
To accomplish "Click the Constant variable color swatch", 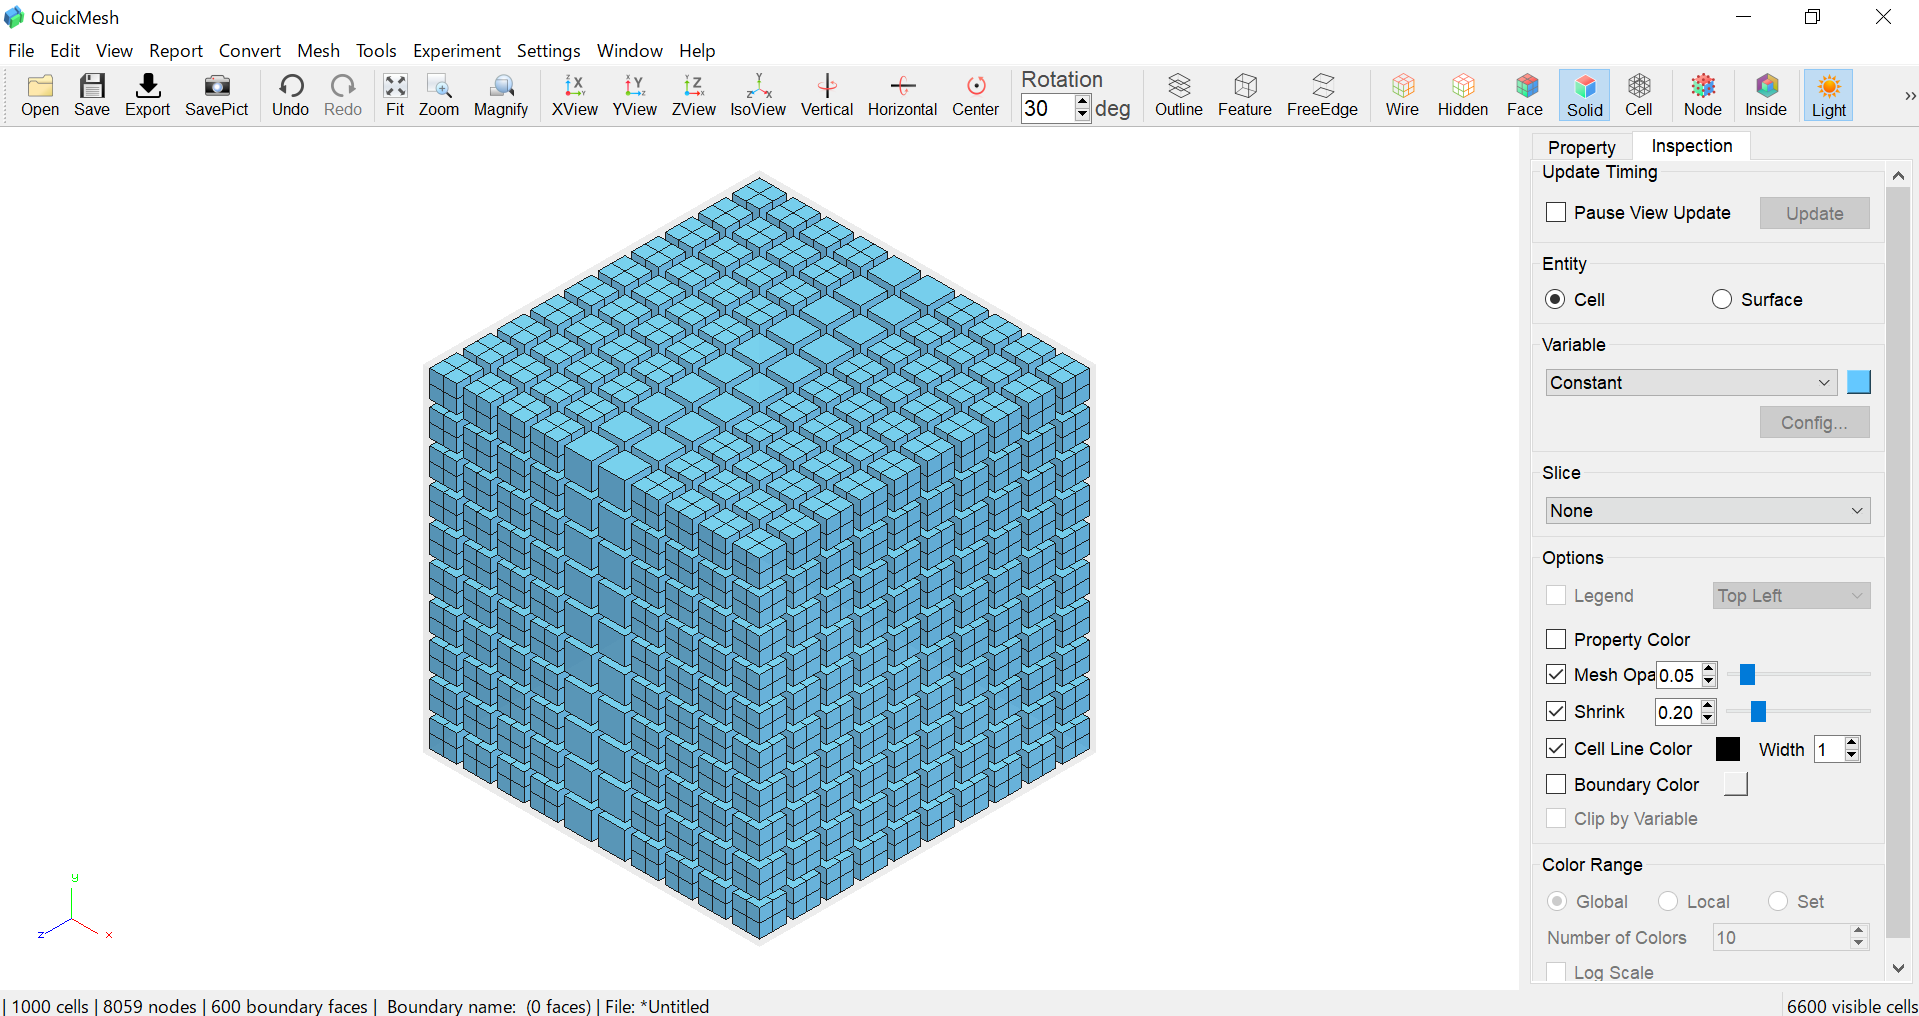I will [x=1859, y=382].
